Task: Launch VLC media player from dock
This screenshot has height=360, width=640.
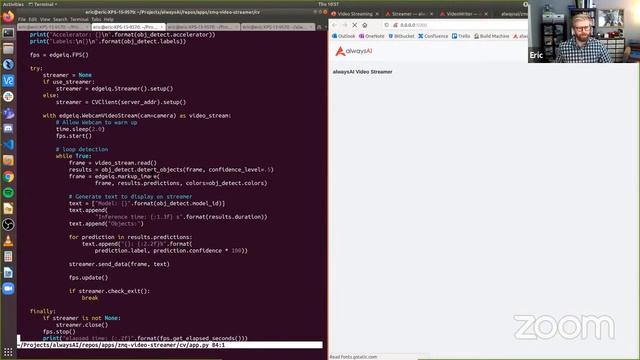Action: 8,241
